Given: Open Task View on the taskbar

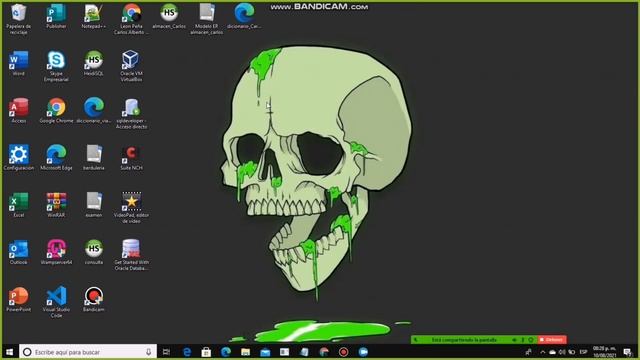Looking at the screenshot, I should (x=166, y=352).
